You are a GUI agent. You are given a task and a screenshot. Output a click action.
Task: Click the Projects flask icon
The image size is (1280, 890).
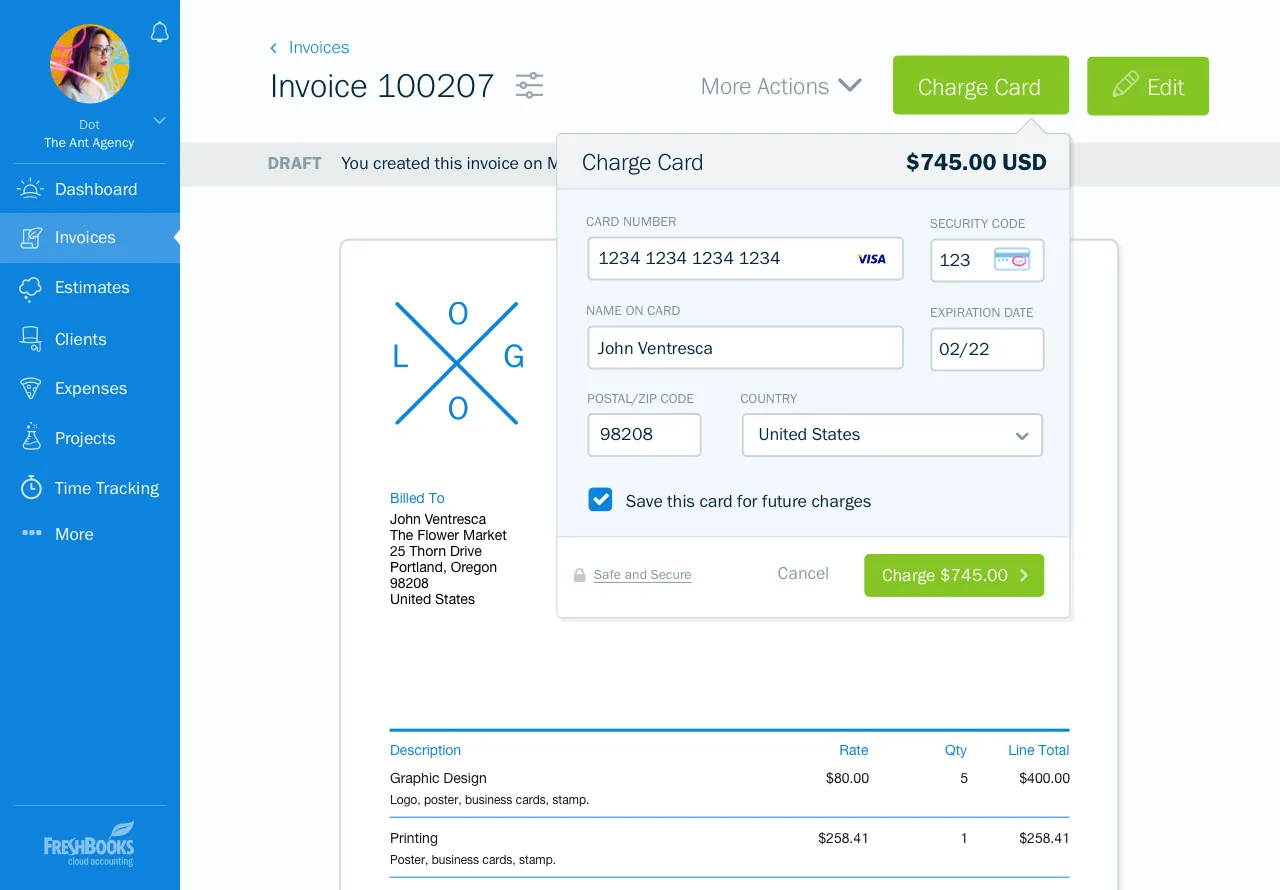point(31,438)
